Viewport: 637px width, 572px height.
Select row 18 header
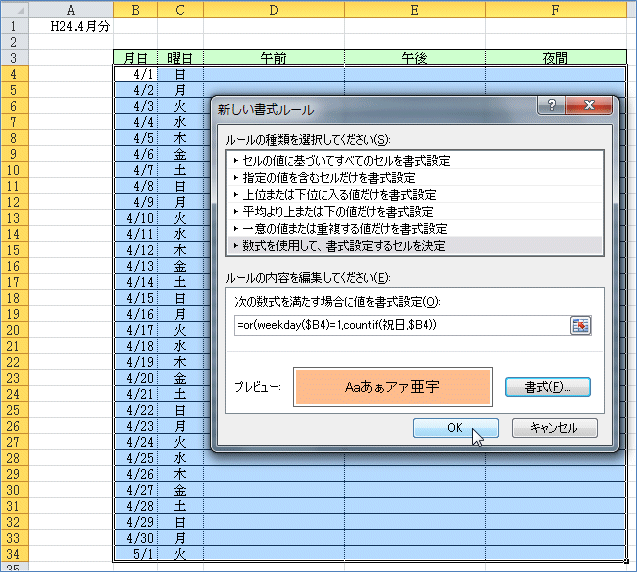tap(14, 298)
